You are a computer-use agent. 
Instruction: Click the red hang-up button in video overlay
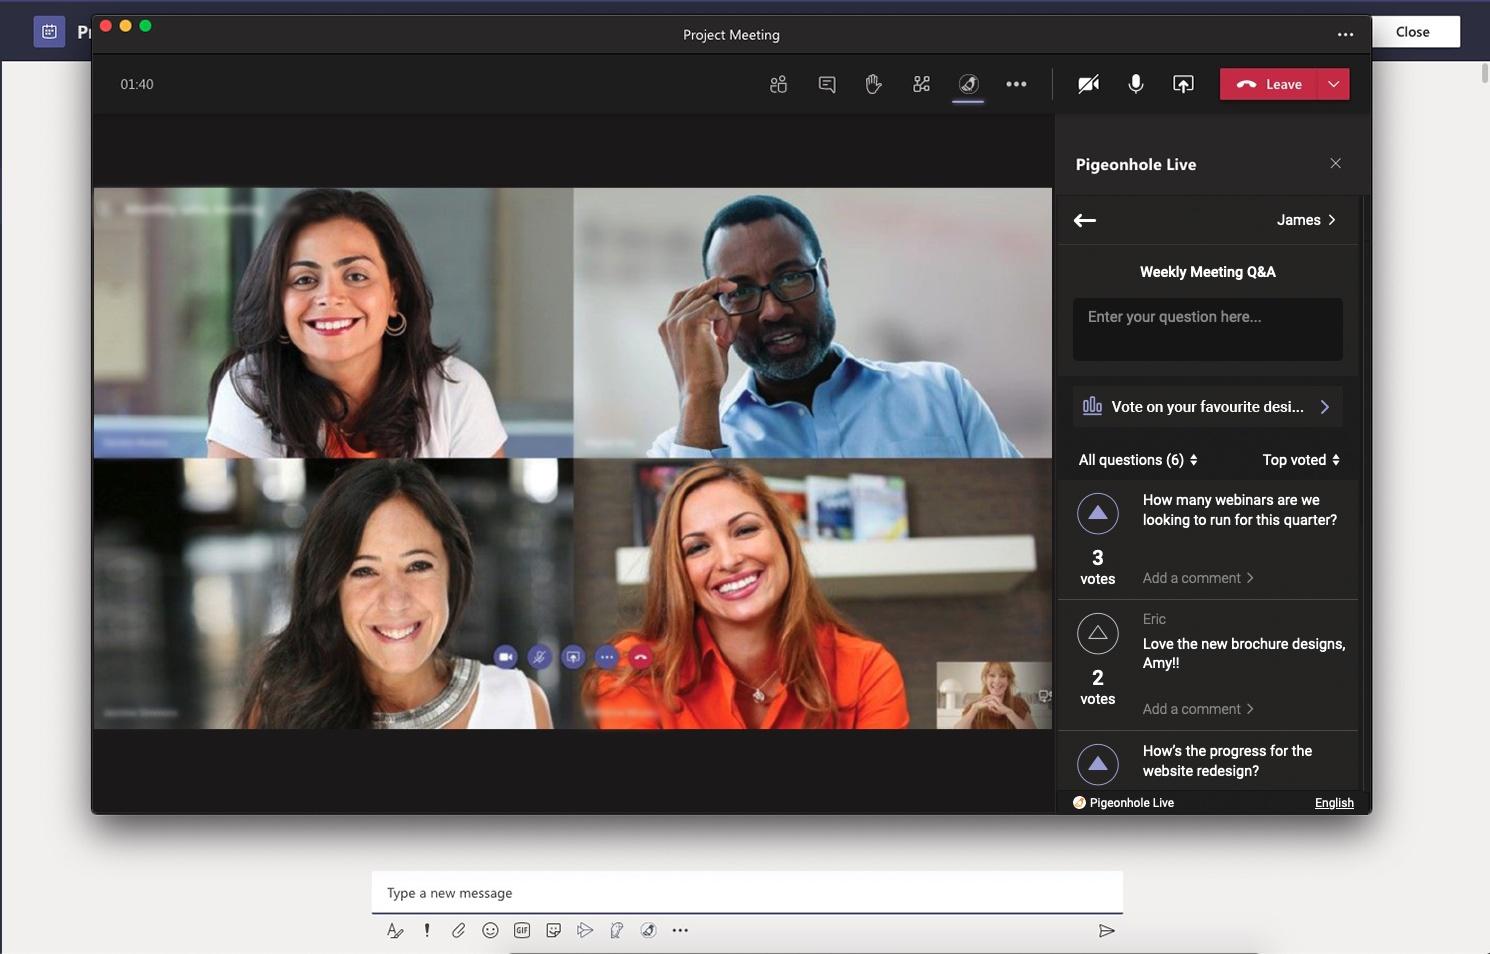[x=641, y=657]
